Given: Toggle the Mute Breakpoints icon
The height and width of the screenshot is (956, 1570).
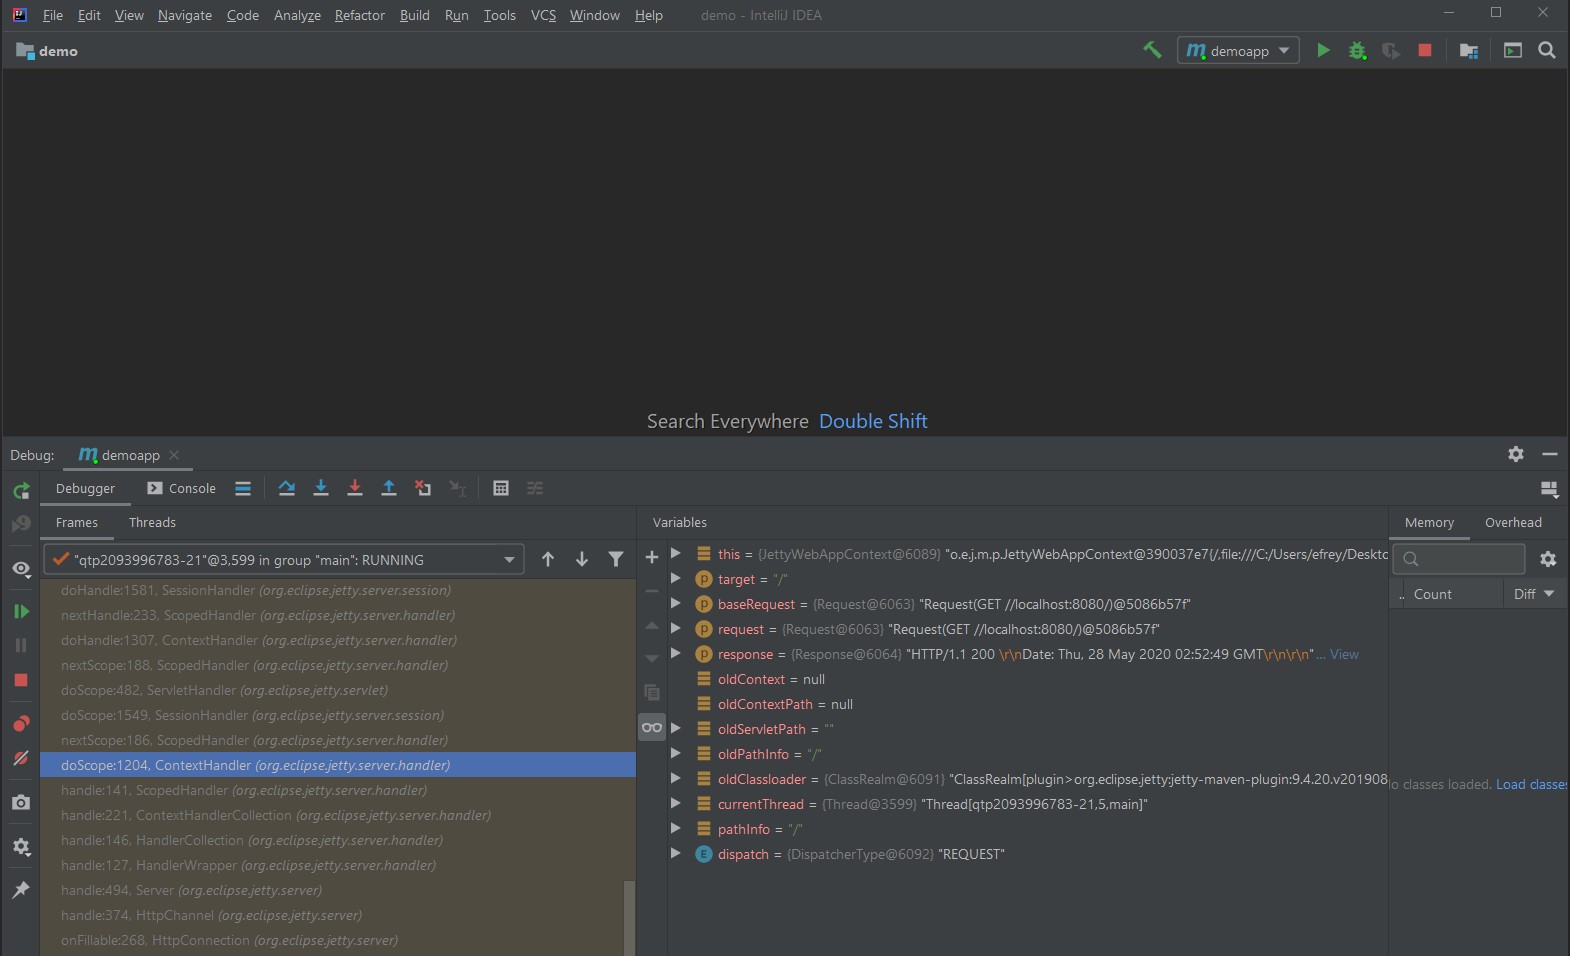Looking at the screenshot, I should coord(21,758).
